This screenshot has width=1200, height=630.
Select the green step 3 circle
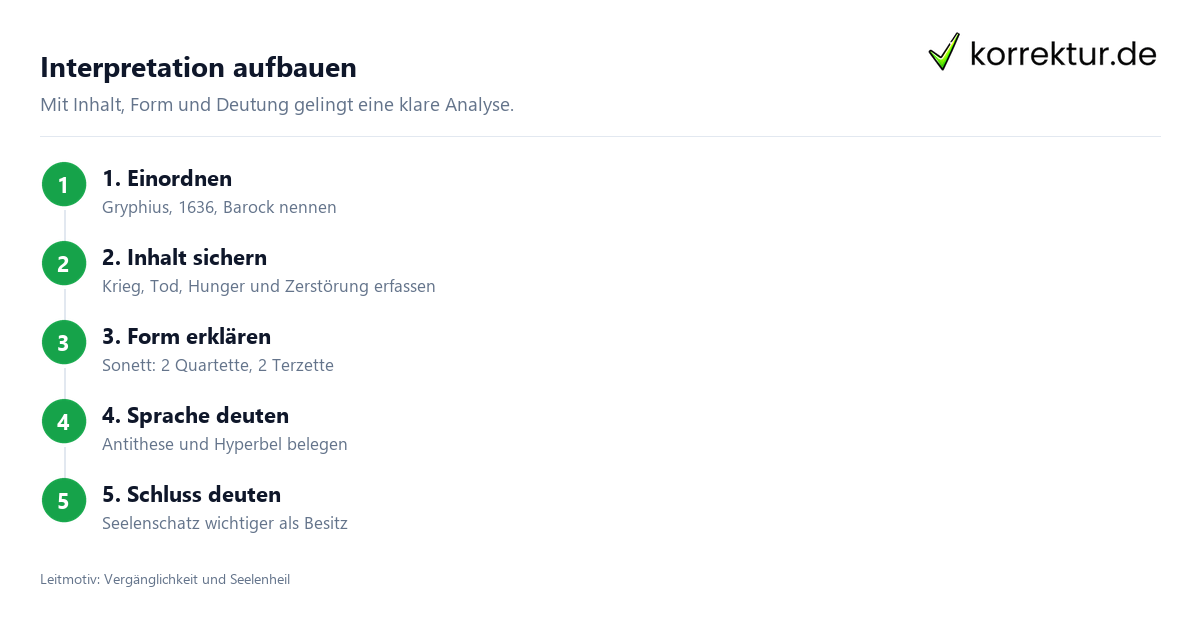click(64, 342)
